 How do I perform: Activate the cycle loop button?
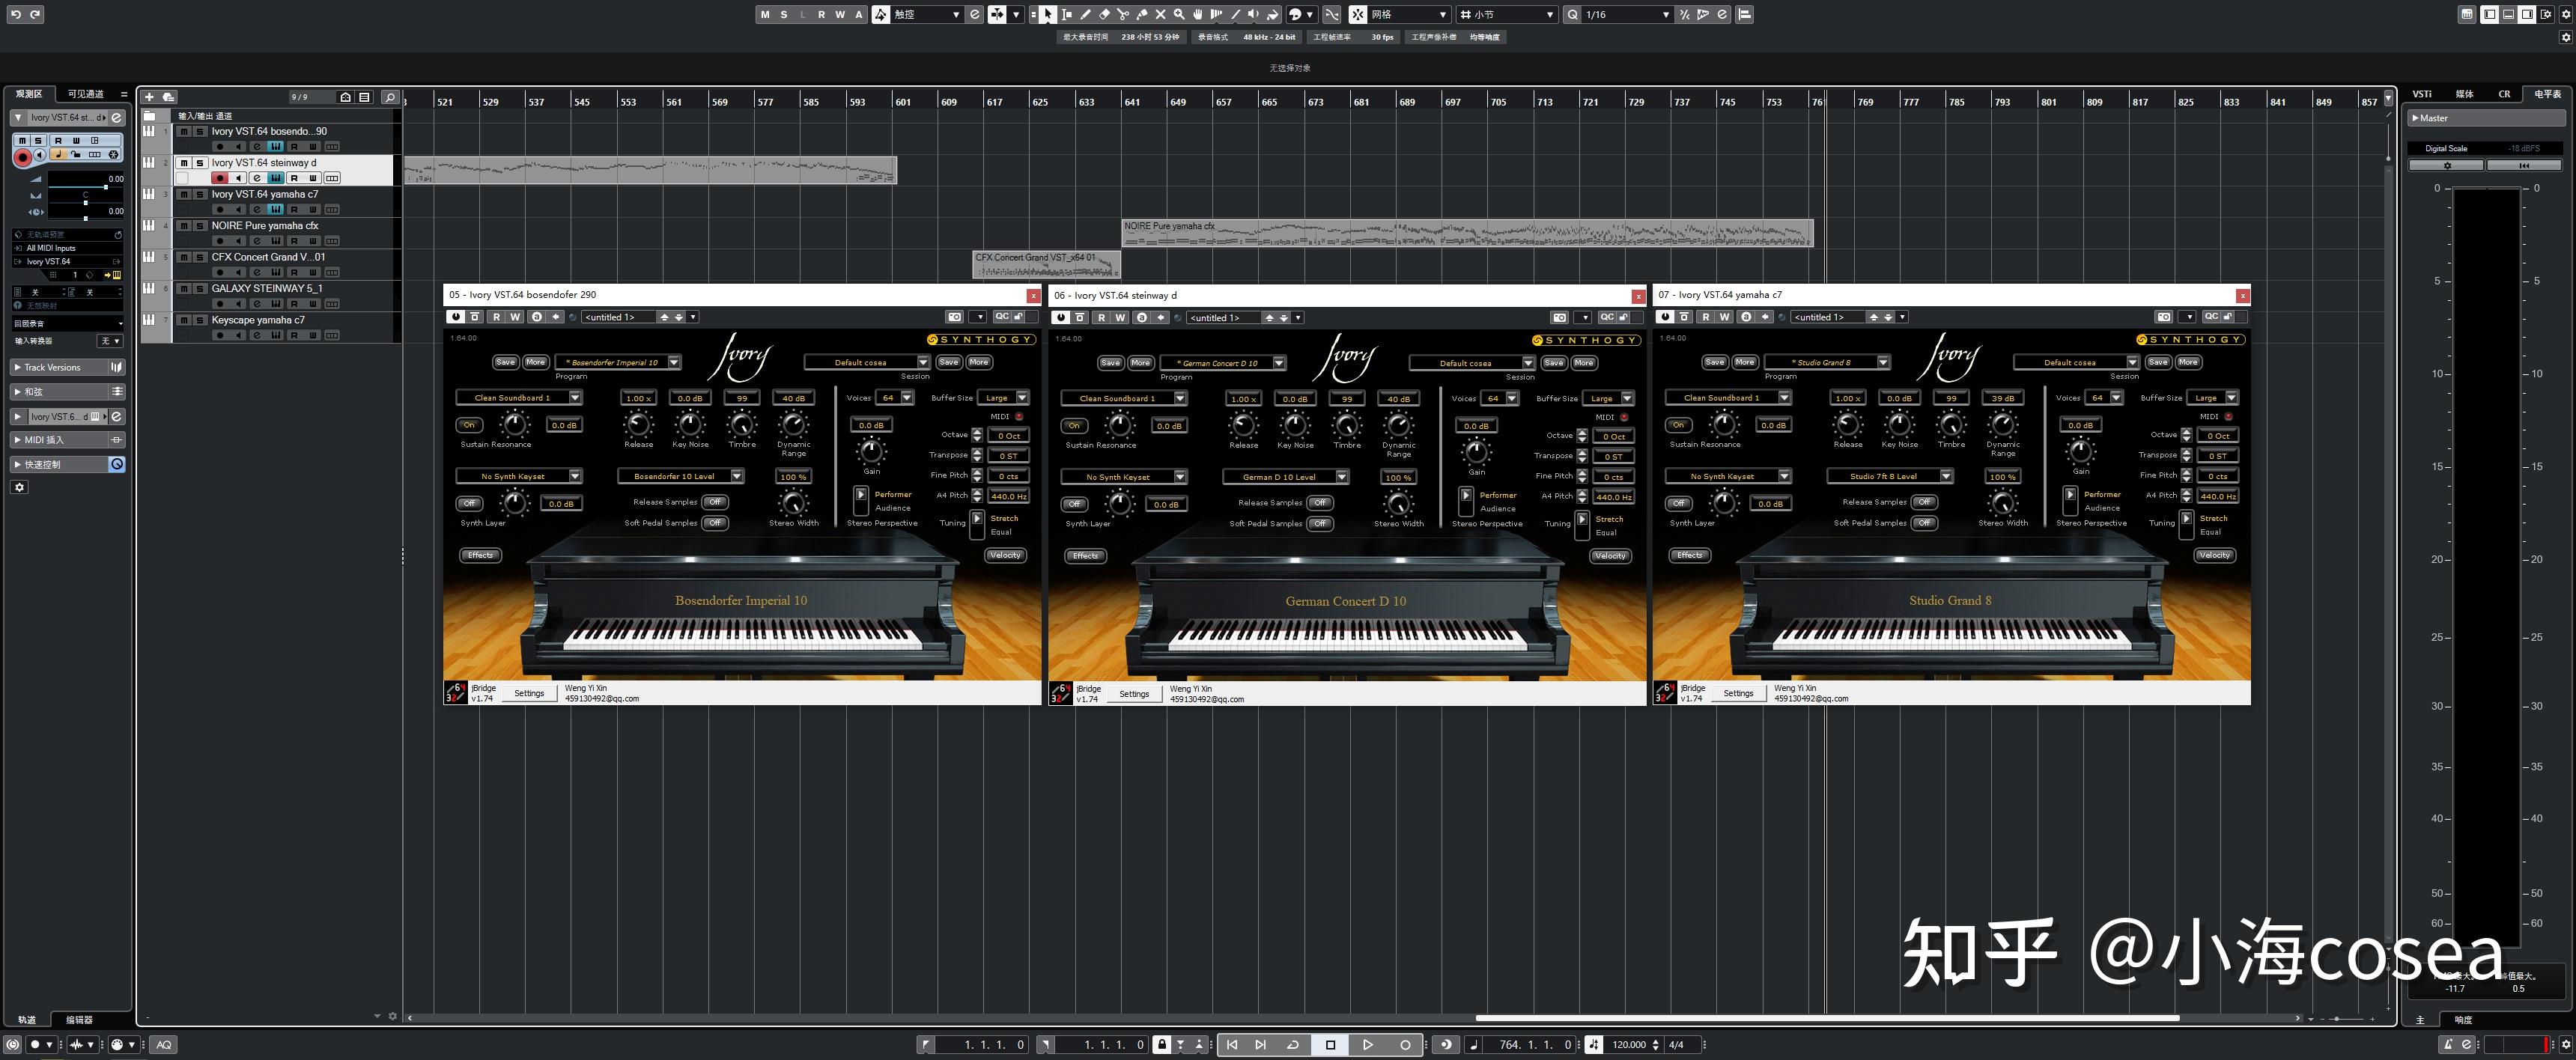(x=1292, y=1045)
